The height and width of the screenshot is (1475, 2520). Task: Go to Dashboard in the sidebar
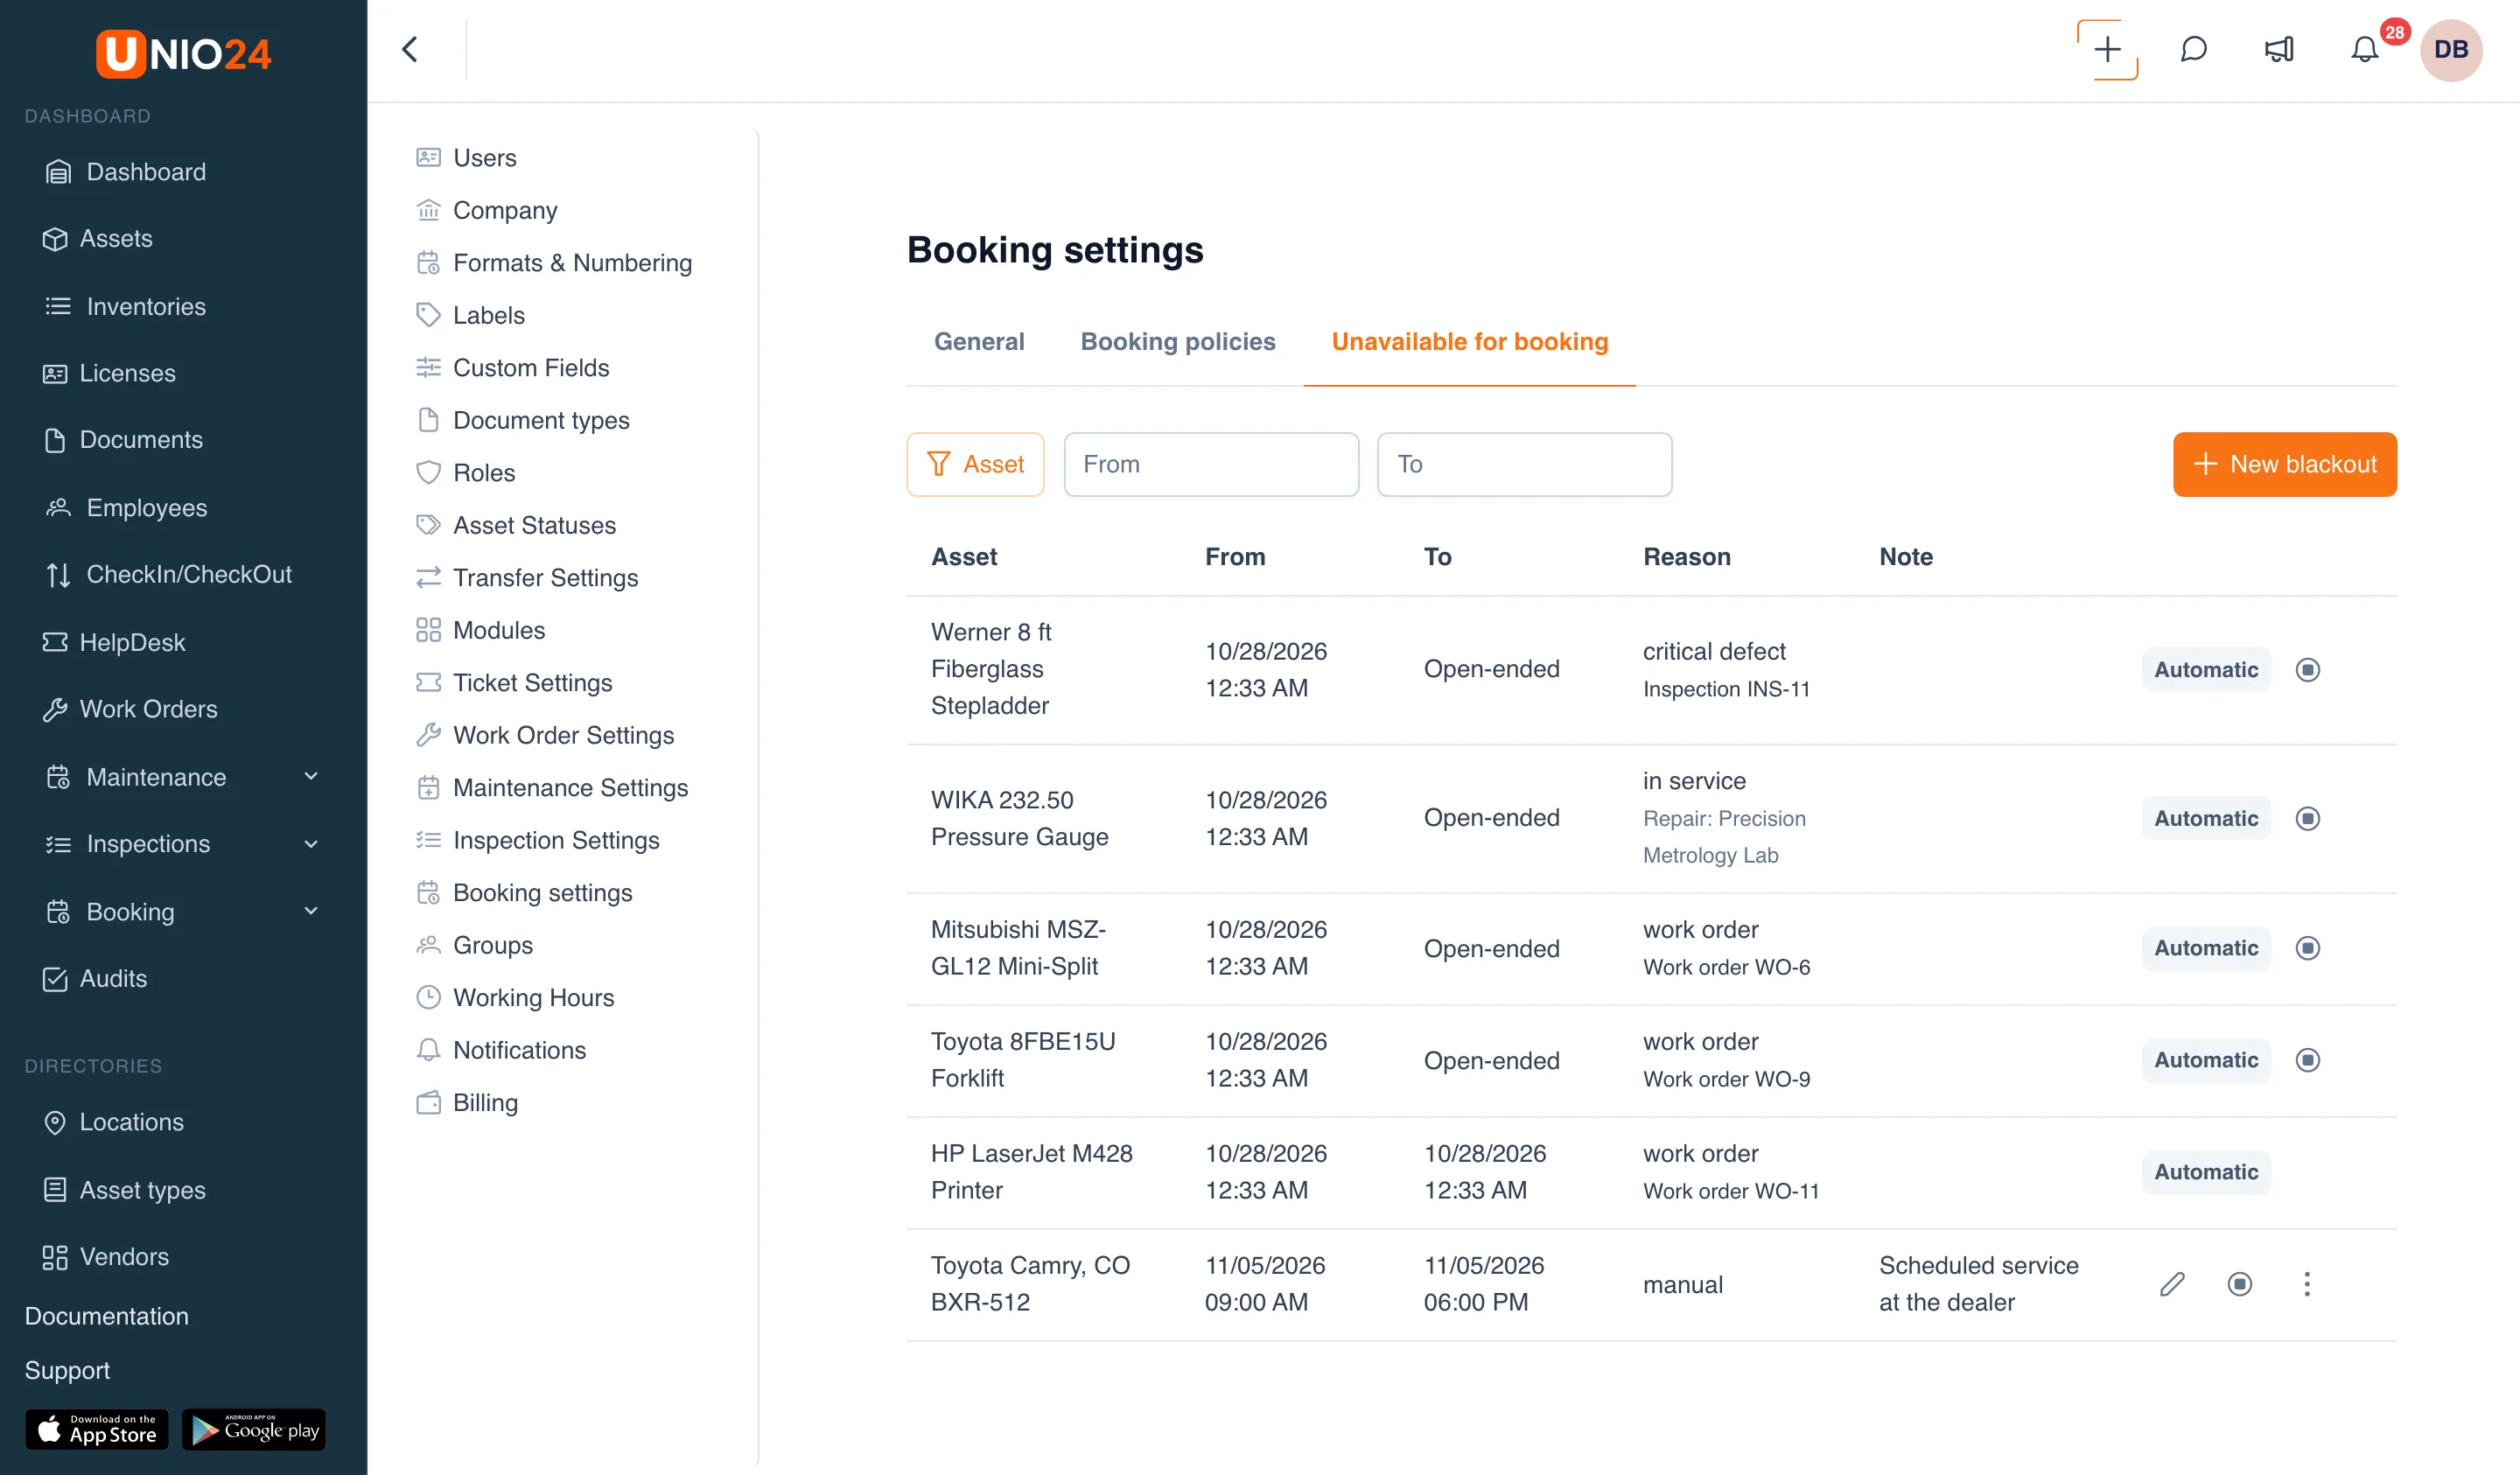(x=145, y=172)
